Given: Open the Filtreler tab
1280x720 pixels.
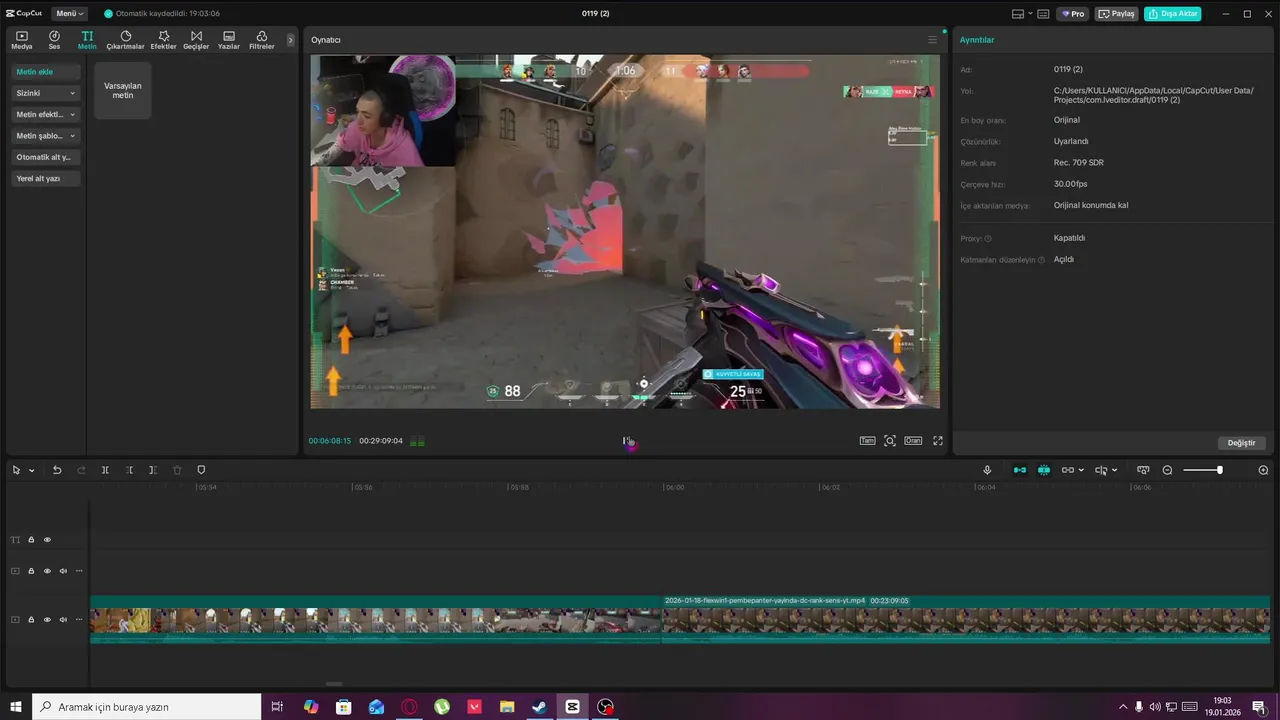Looking at the screenshot, I should point(261,40).
